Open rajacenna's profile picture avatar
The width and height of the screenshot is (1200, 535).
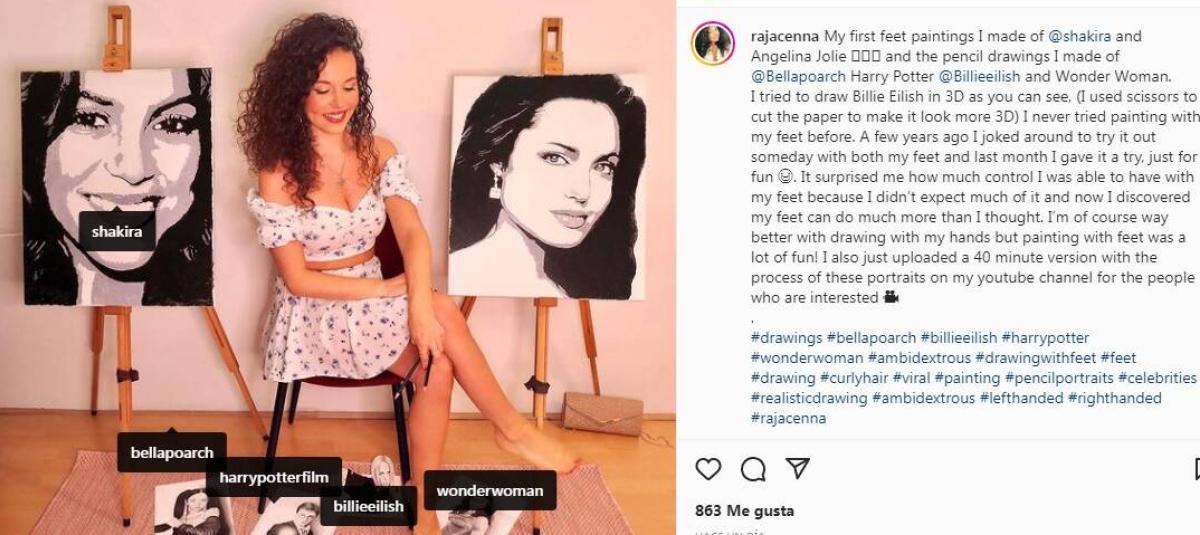[x=713, y=43]
